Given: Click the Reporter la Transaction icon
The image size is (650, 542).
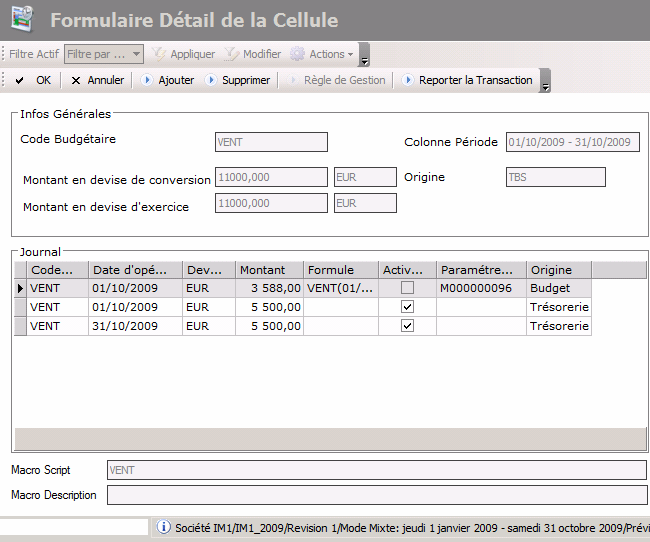Looking at the screenshot, I should click(408, 80).
